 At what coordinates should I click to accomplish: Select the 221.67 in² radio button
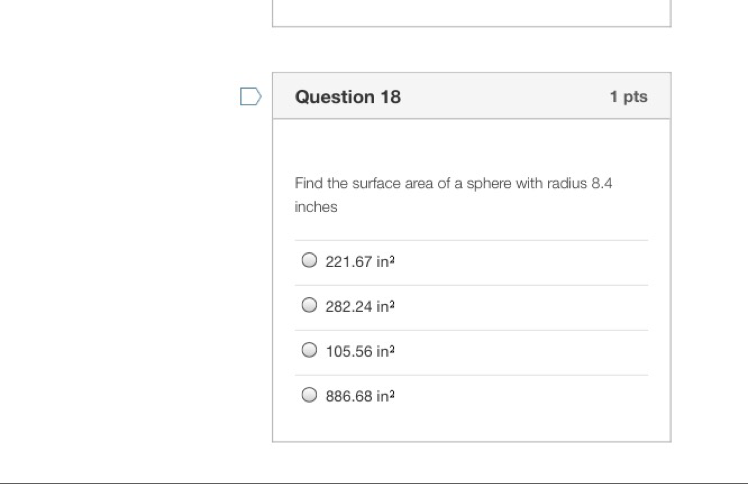[x=309, y=261]
